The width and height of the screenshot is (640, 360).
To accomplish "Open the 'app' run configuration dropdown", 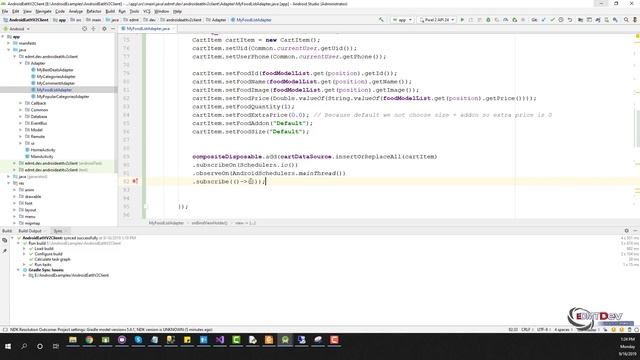I will click(x=402, y=20).
